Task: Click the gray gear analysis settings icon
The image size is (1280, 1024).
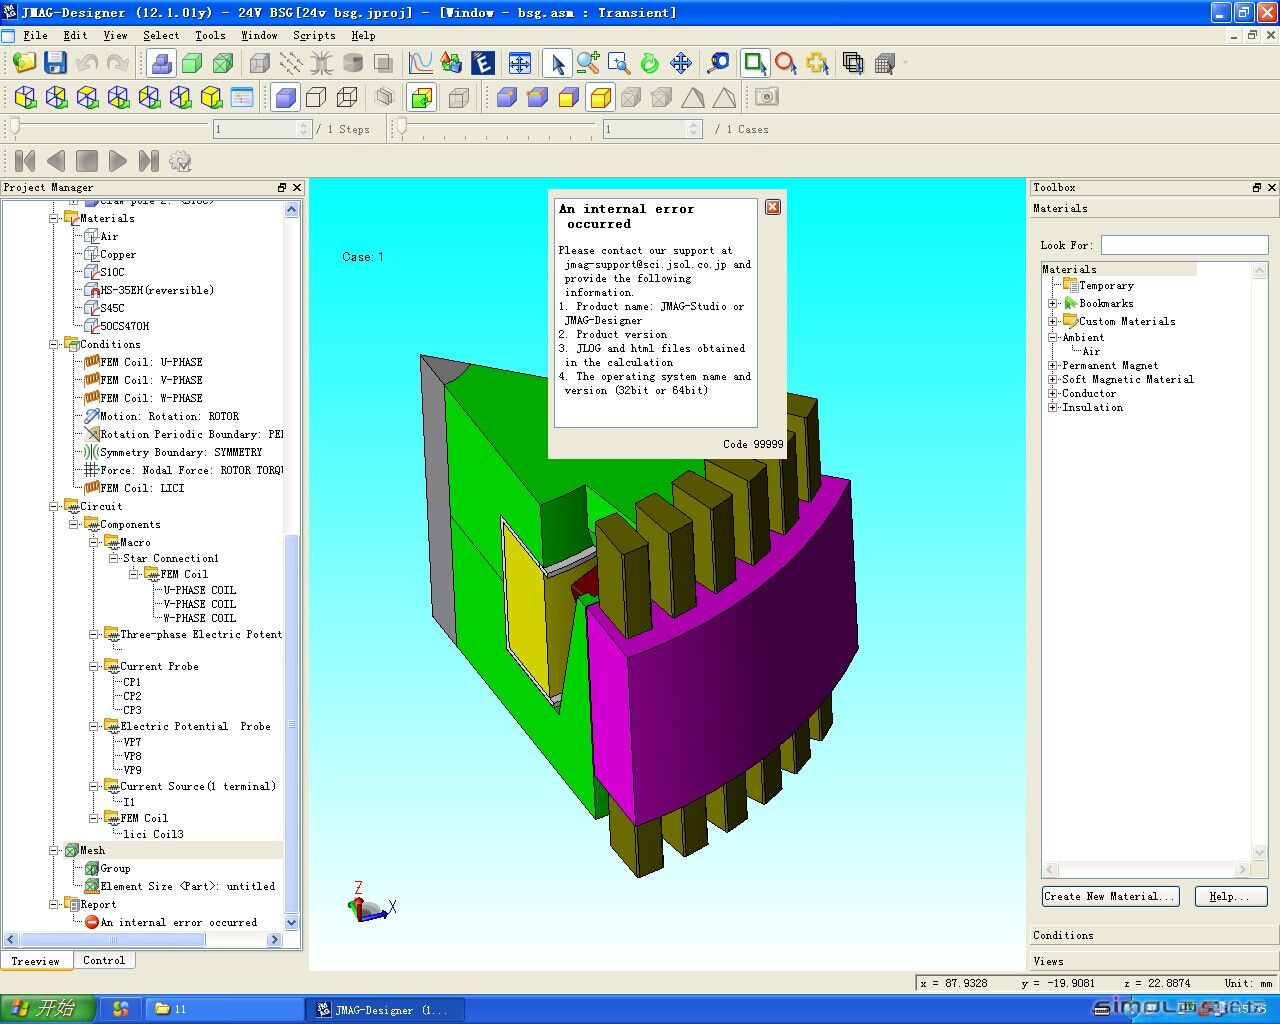Action: (x=180, y=161)
